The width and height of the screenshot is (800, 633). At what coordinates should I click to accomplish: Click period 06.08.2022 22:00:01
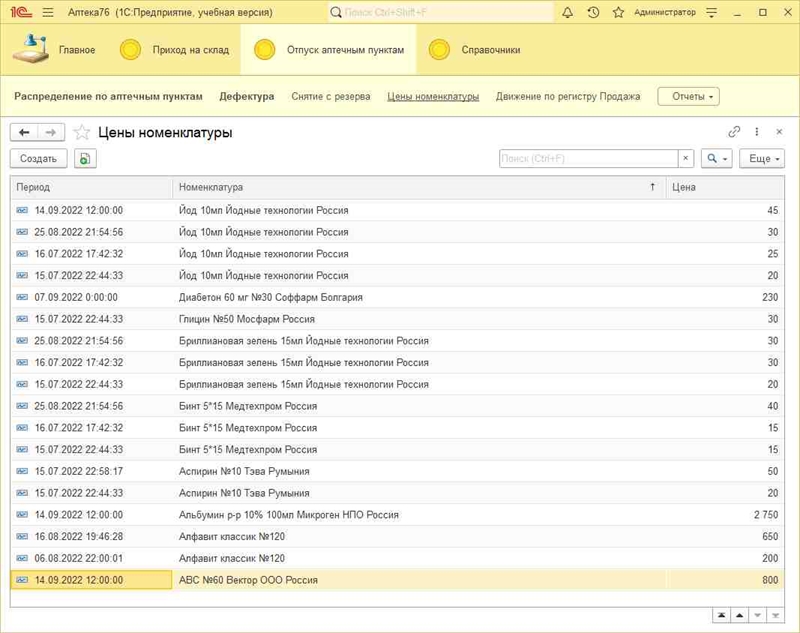79,558
